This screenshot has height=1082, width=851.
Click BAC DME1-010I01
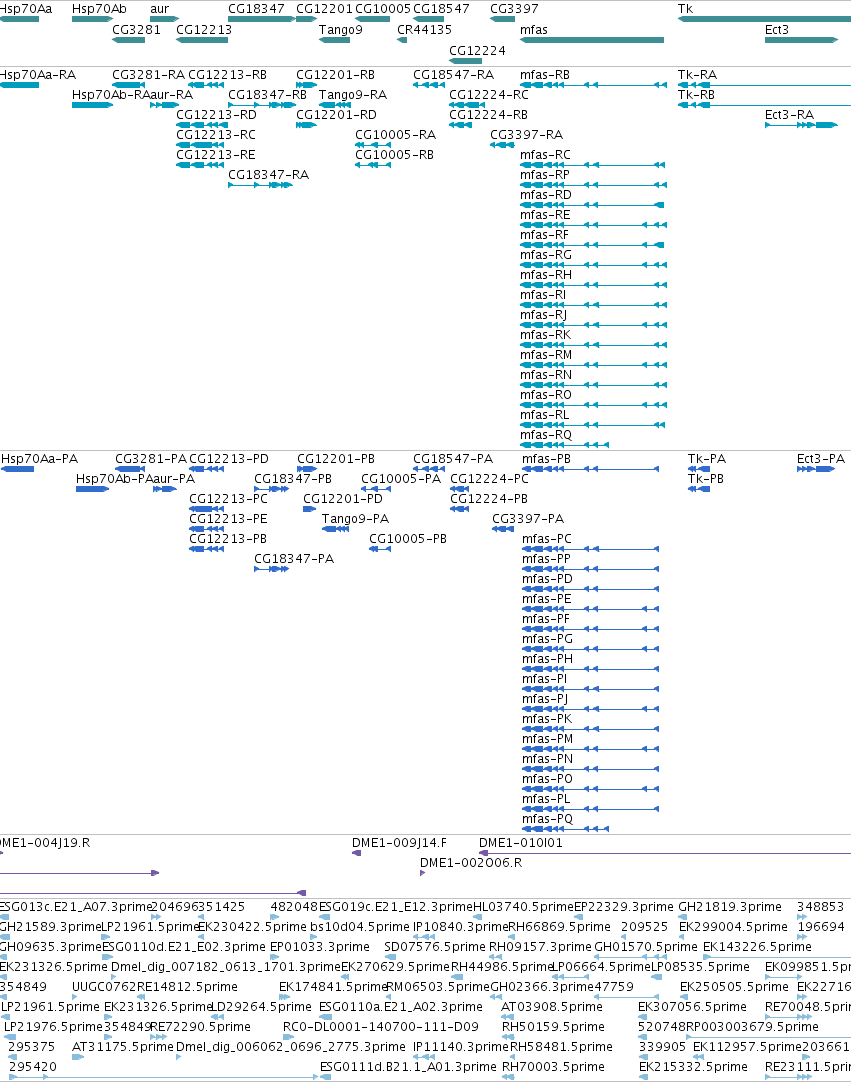point(665,854)
